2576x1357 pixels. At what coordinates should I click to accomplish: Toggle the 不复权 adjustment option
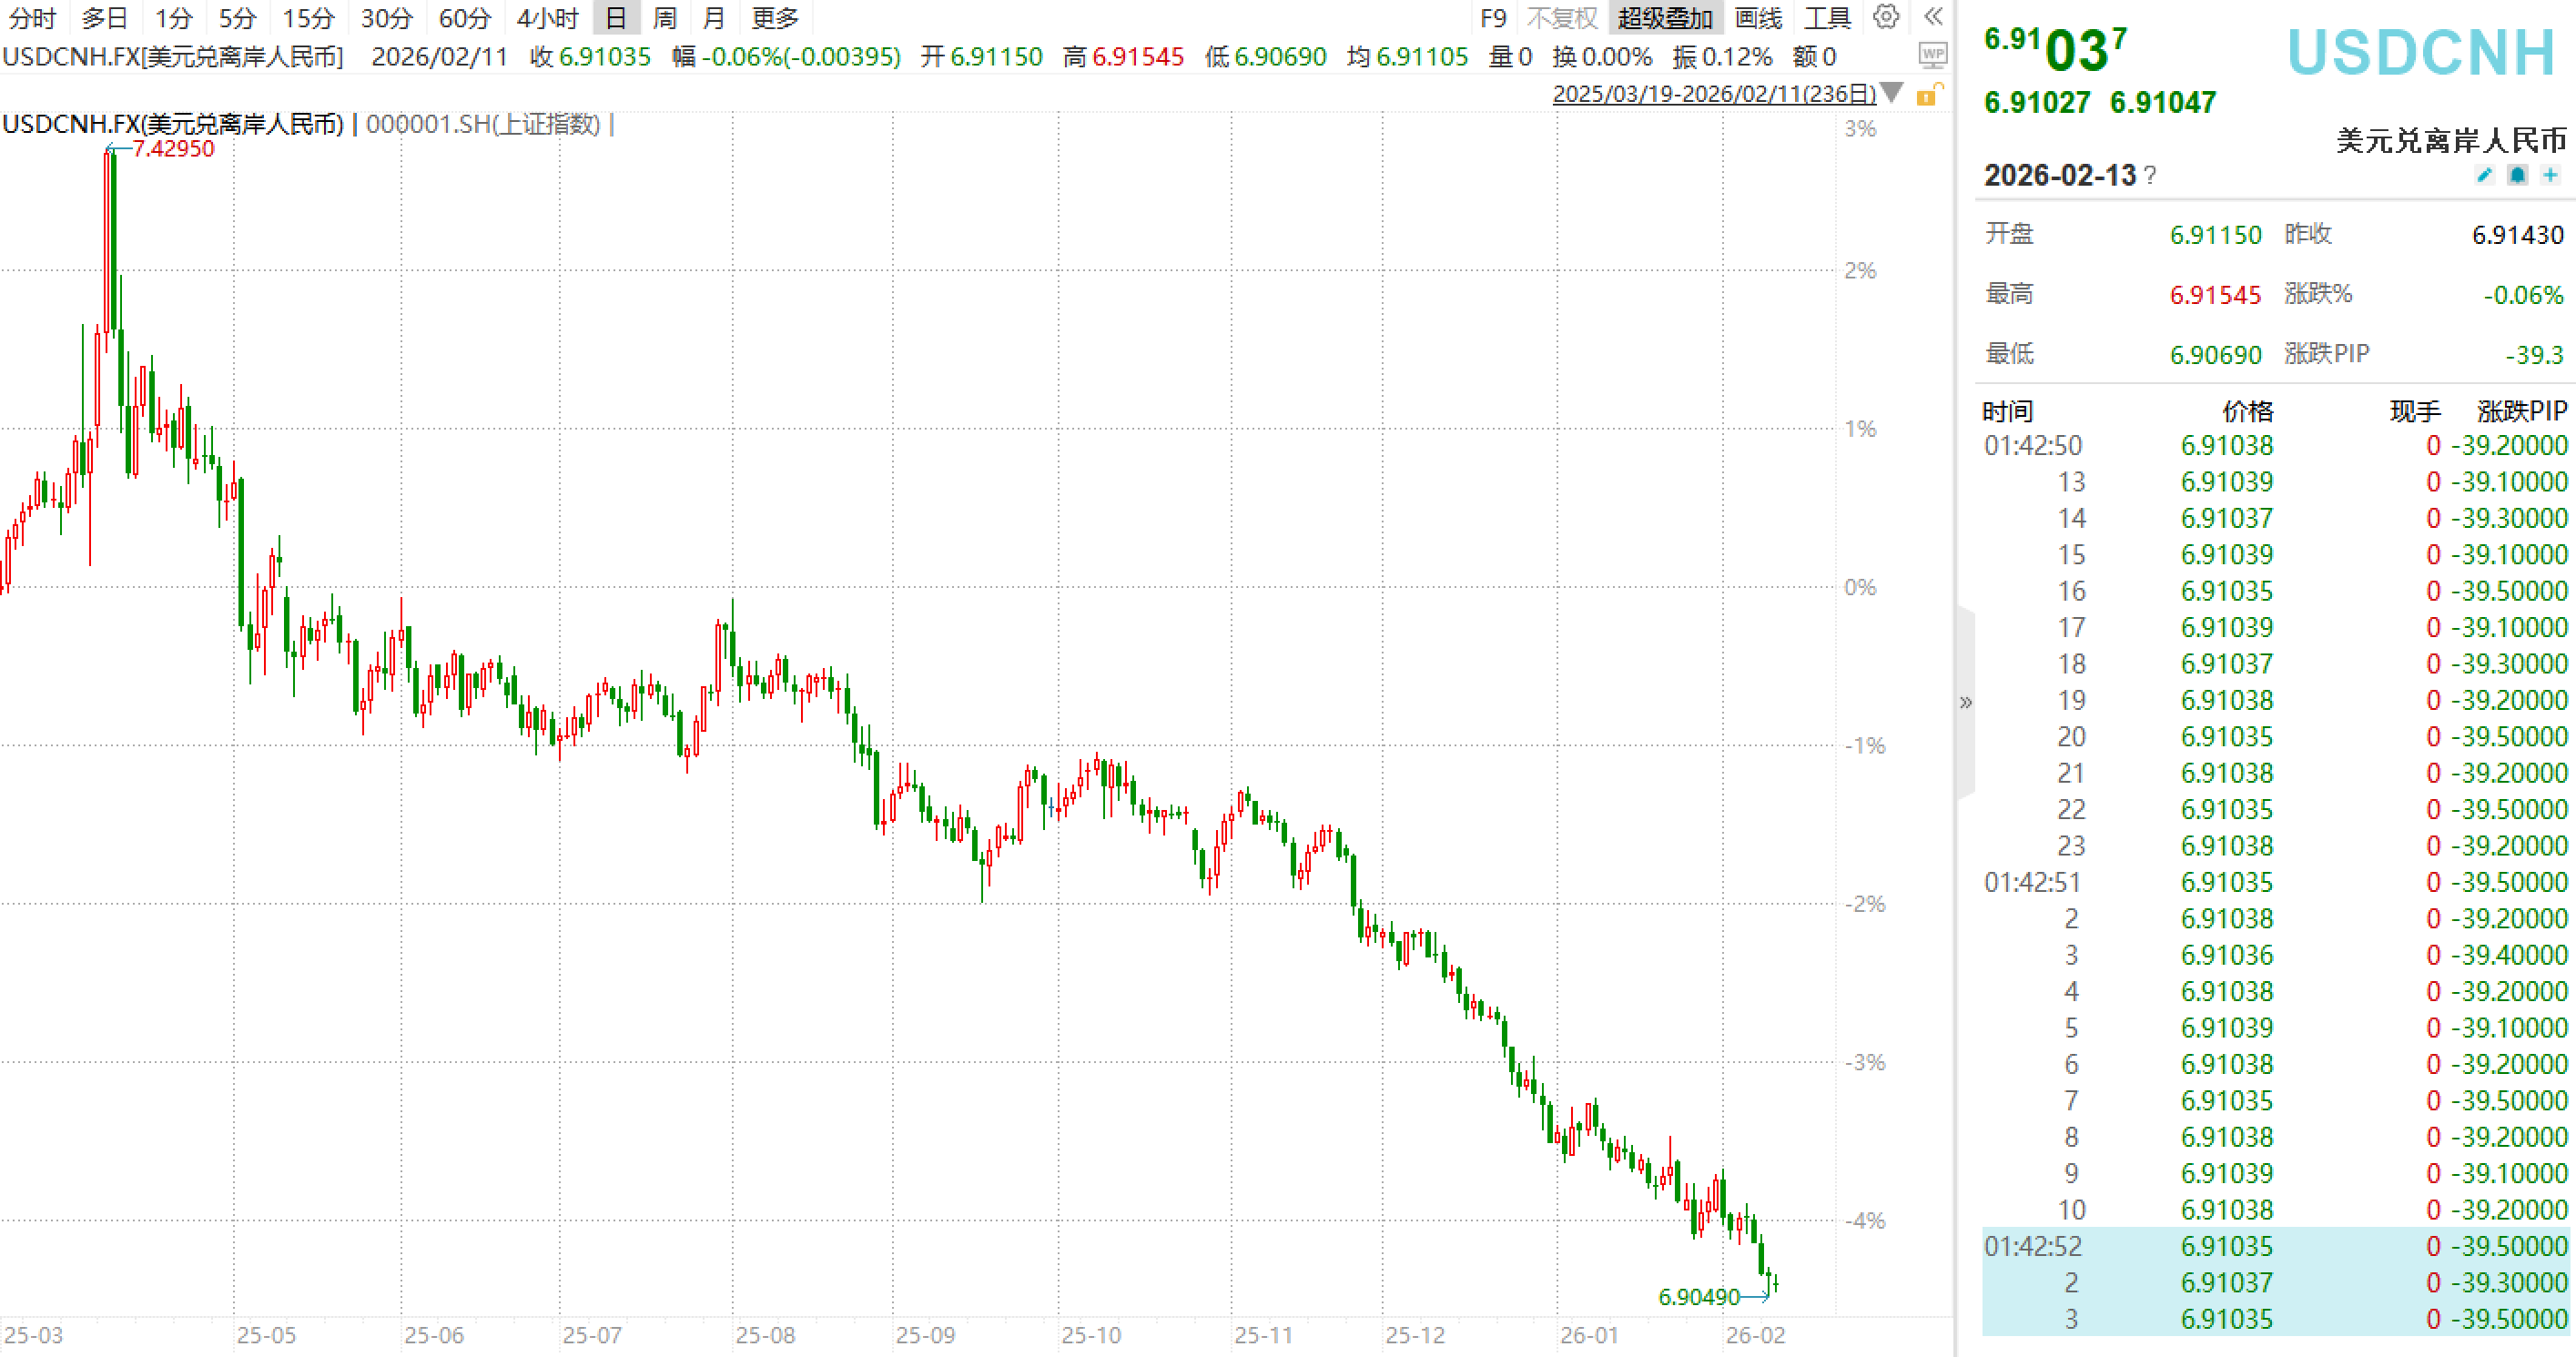click(1562, 17)
